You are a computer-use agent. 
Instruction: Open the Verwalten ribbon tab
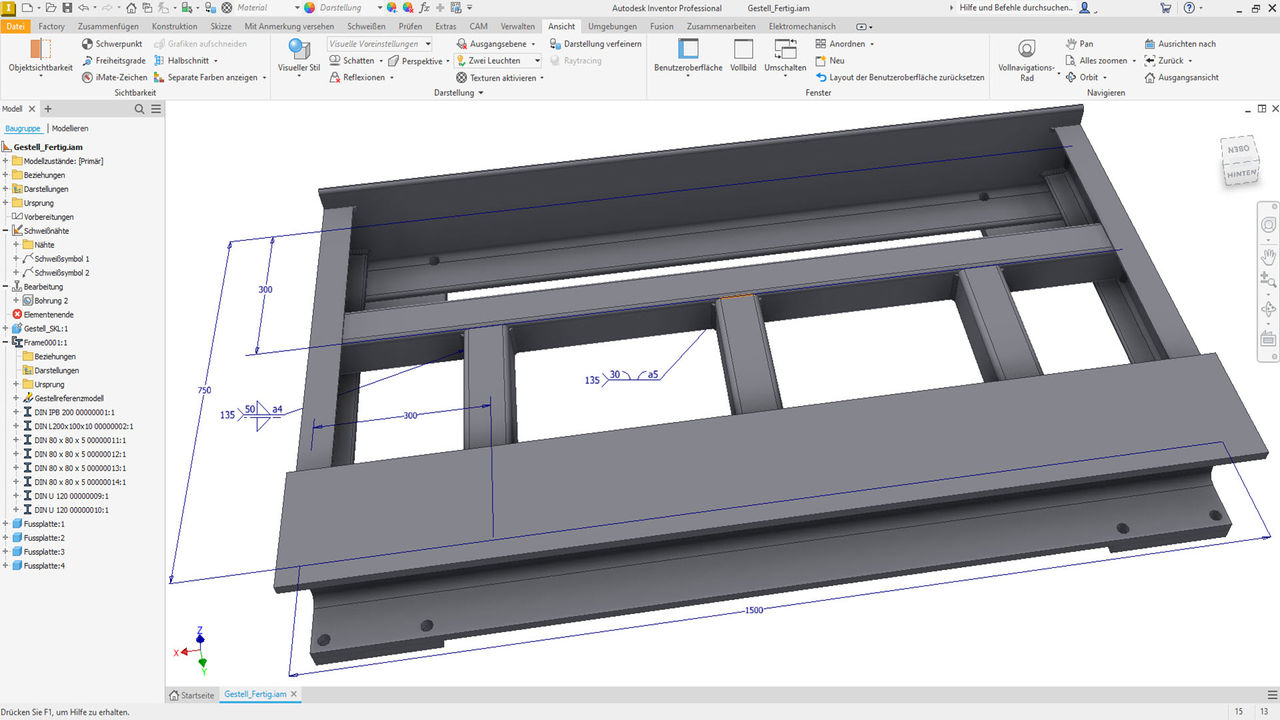(517, 26)
